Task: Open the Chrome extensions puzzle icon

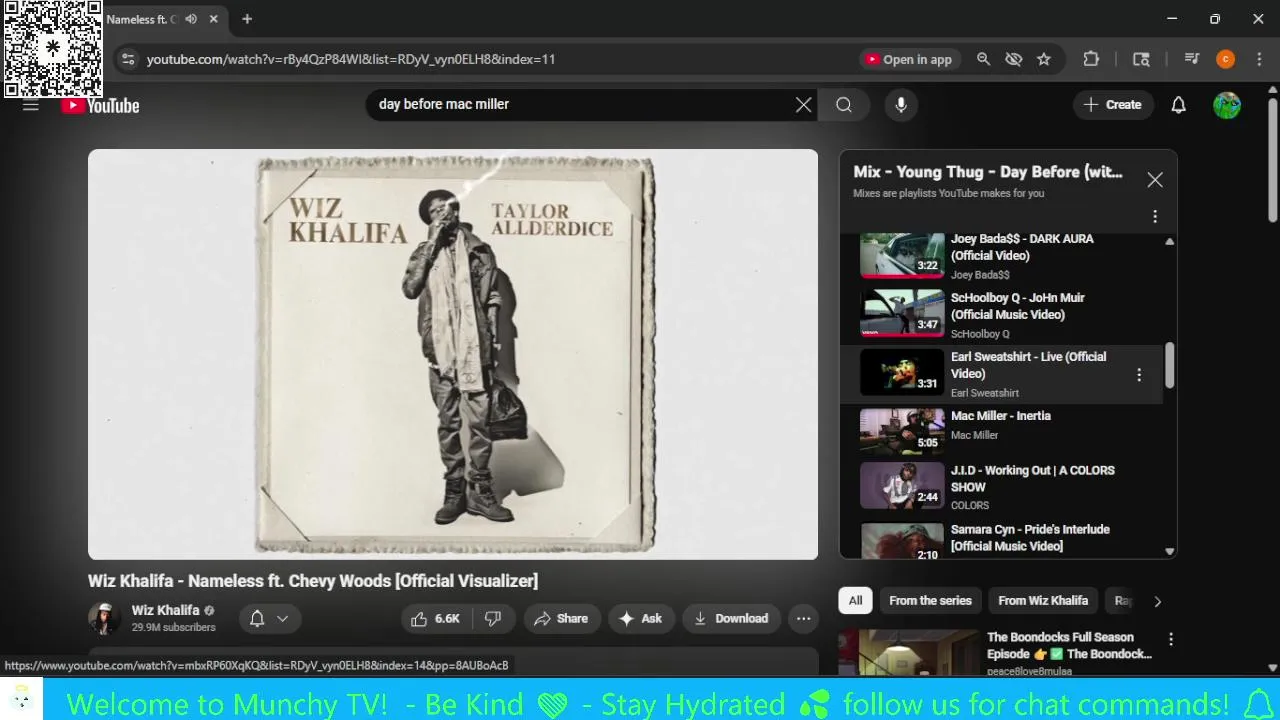Action: (1091, 59)
